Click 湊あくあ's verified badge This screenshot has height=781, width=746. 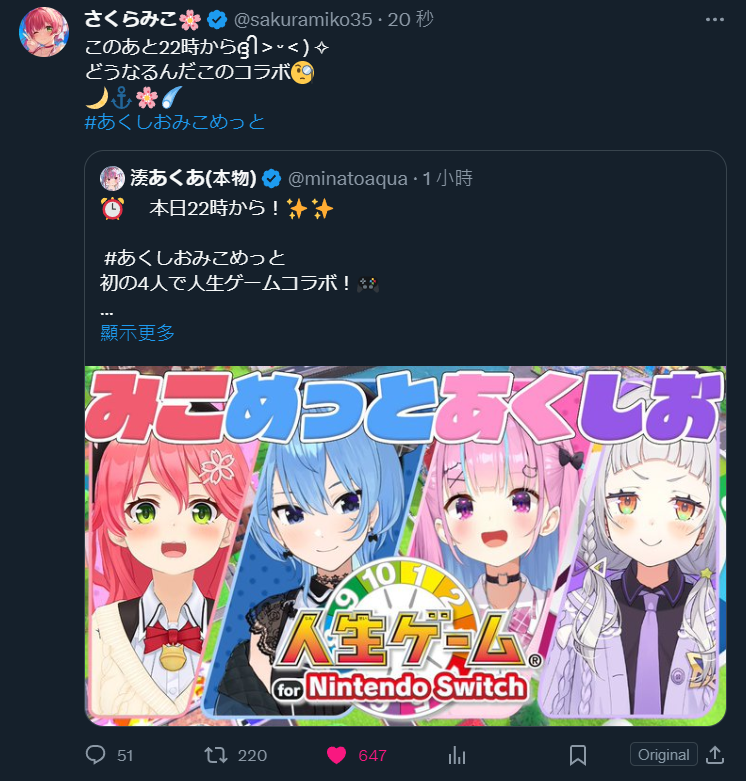pos(271,178)
